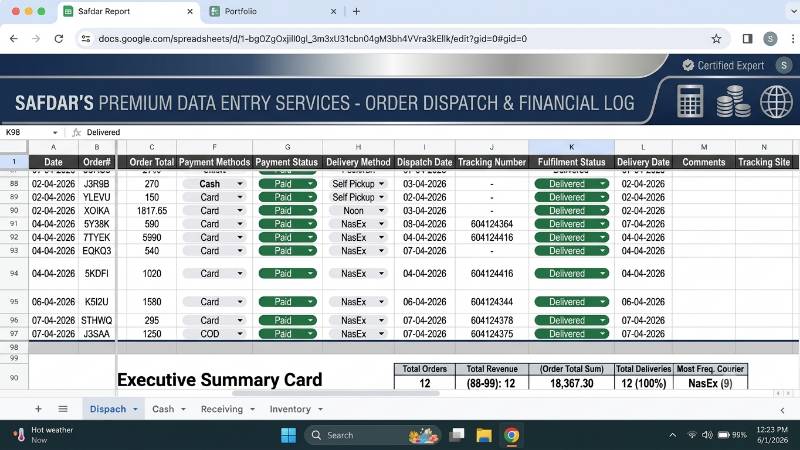Image resolution: width=800 pixels, height=450 pixels.
Task: Open Payment Method dropdown for order J3R9B
Action: coord(240,184)
